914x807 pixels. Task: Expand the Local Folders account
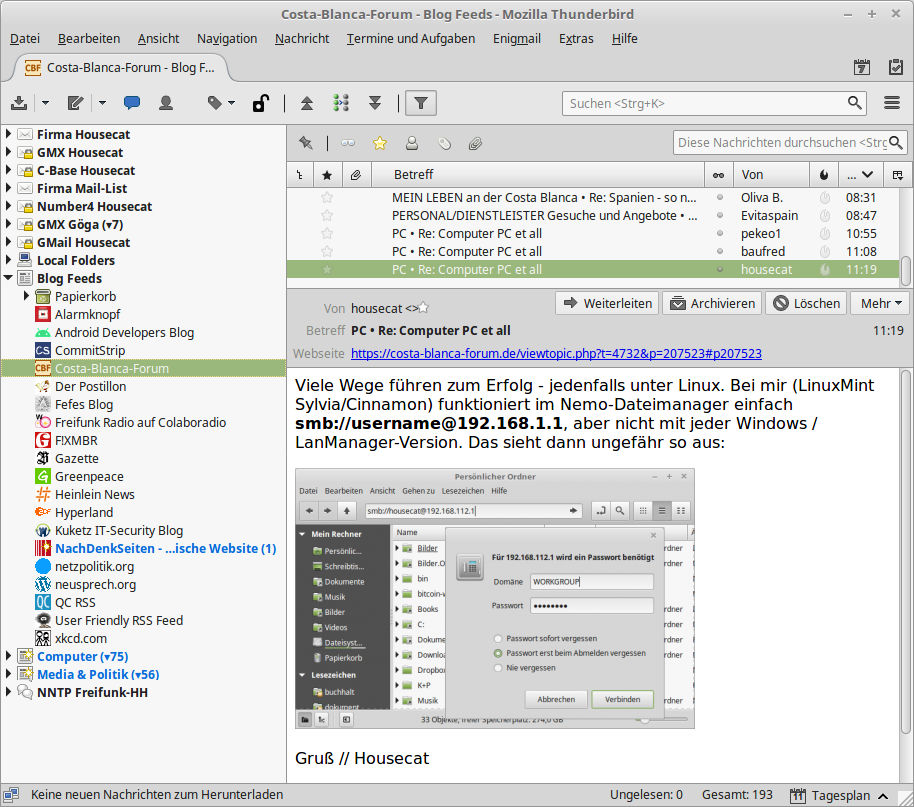click(x=9, y=260)
